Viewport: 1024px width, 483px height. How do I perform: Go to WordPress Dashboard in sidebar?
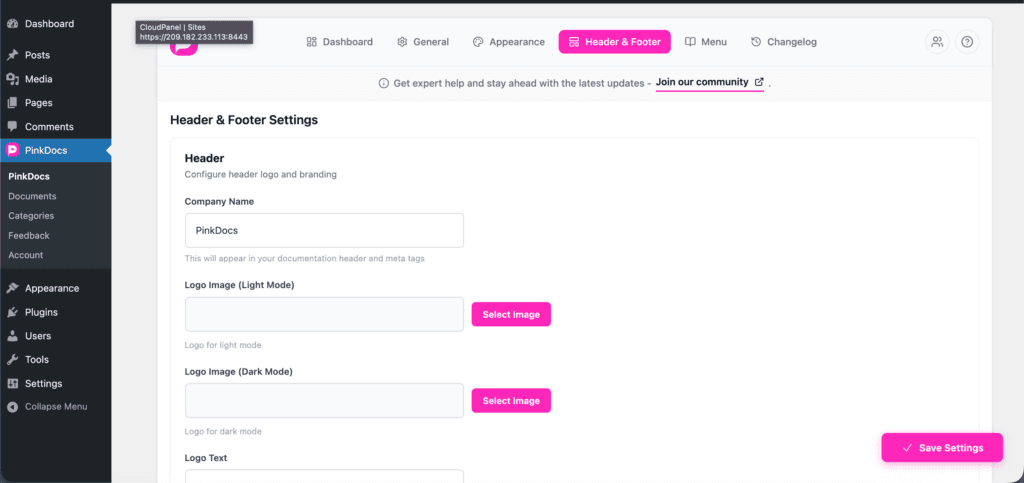pyautogui.click(x=48, y=23)
